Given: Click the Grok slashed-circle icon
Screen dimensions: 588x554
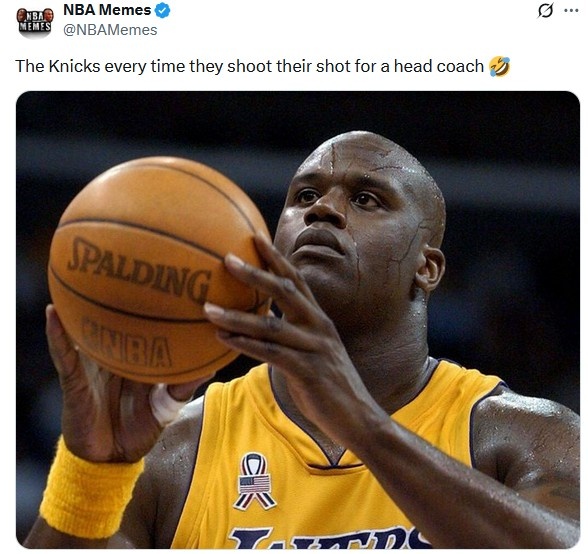Looking at the screenshot, I should [545, 11].
